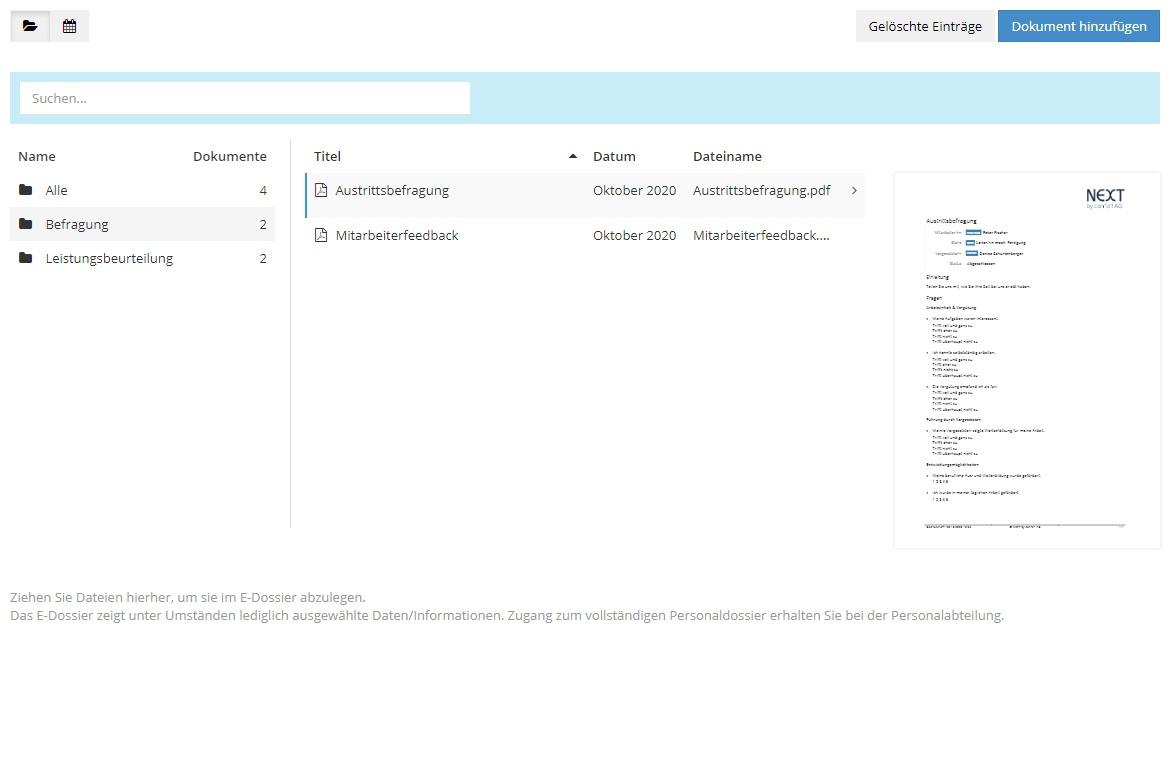This screenshot has height=780, width=1170.
Task: Click the PDF icon beside Austrittsbefragung
Action: [x=321, y=190]
